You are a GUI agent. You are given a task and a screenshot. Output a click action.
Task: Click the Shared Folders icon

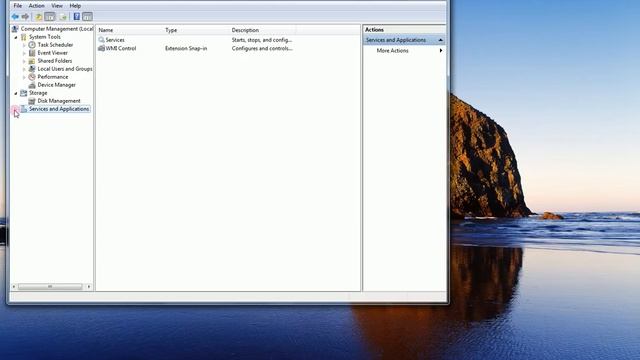click(x=32, y=61)
